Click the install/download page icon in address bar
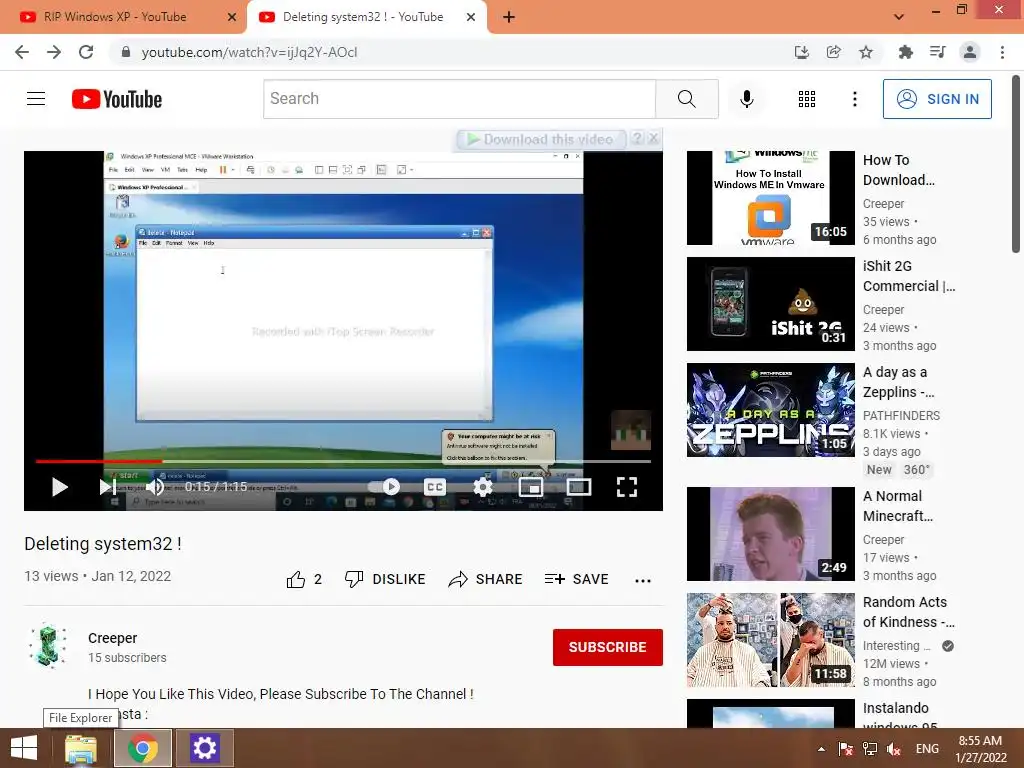The height and width of the screenshot is (768, 1024). tap(801, 52)
